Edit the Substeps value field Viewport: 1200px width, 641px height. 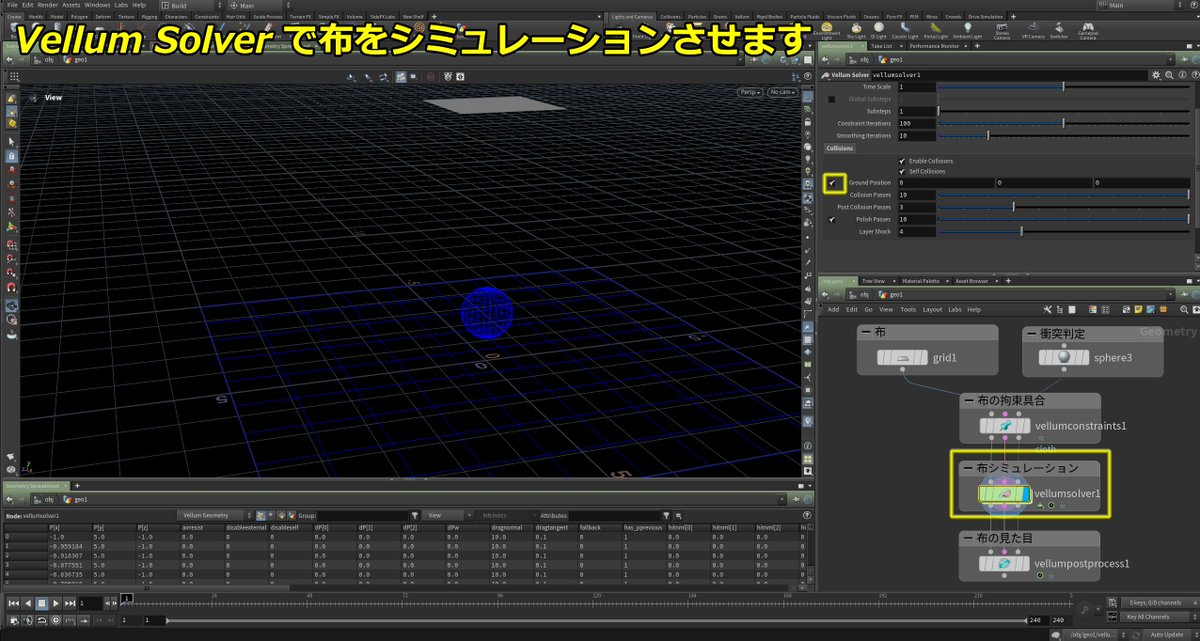[x=916, y=111]
